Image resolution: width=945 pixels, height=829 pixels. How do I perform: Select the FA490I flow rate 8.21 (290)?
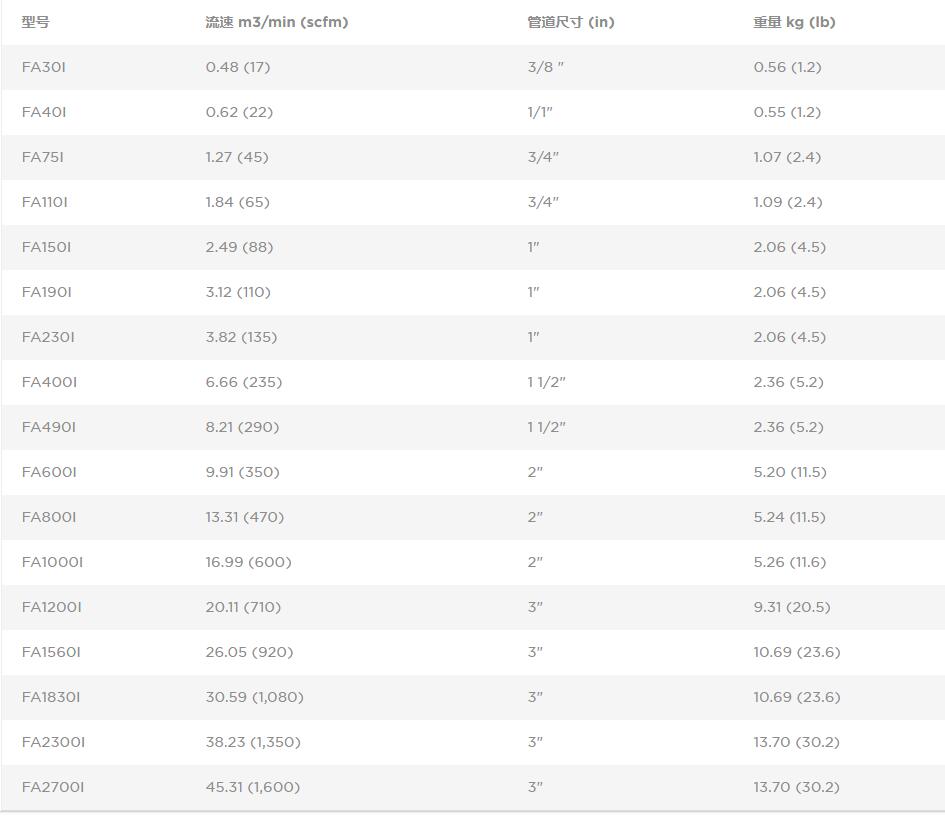click(242, 427)
